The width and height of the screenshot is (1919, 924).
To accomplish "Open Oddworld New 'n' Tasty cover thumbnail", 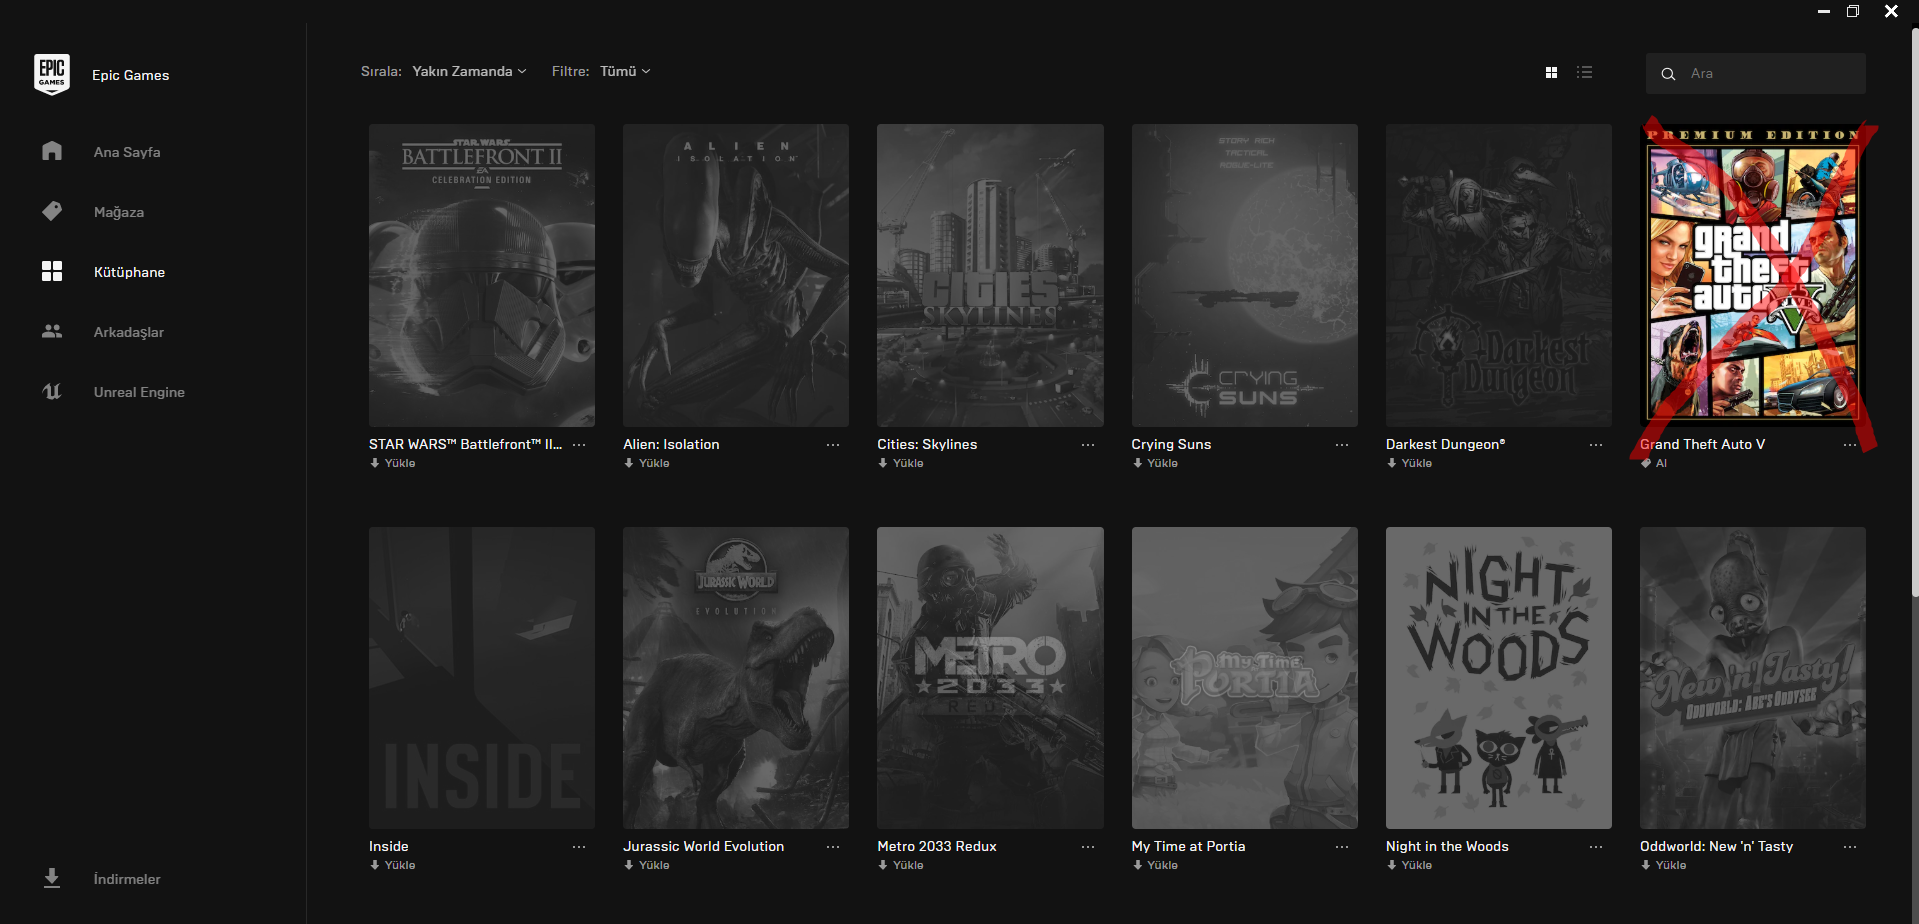I will [x=1753, y=678].
